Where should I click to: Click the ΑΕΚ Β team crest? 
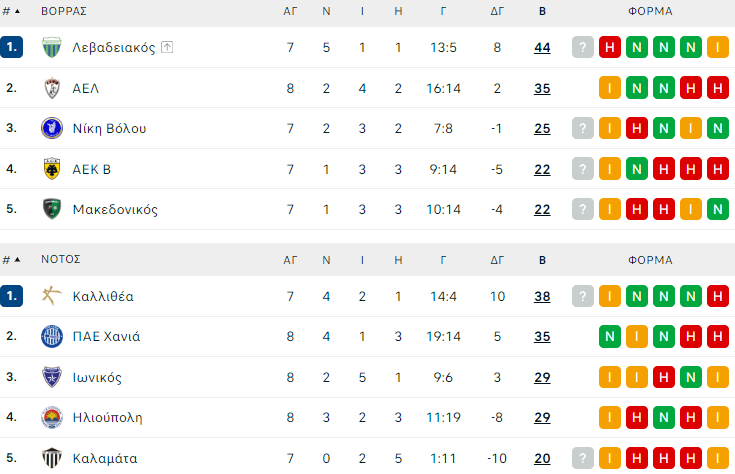[x=52, y=169]
